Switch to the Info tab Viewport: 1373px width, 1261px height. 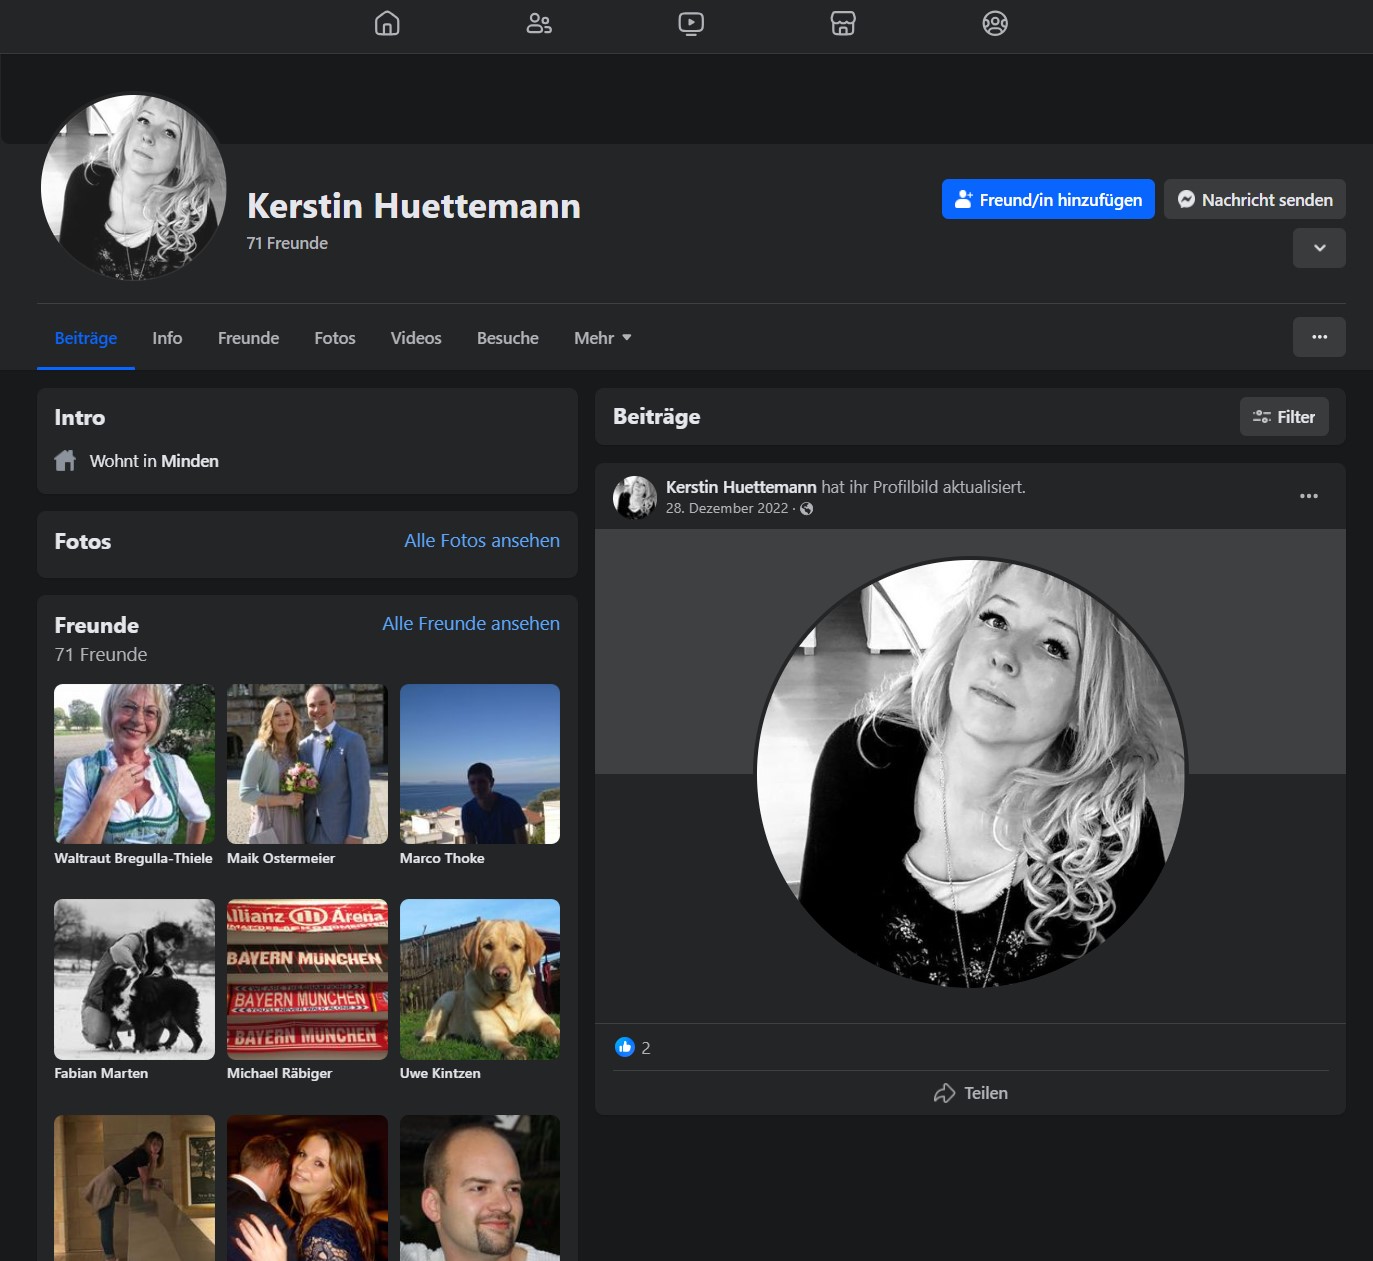pos(167,338)
